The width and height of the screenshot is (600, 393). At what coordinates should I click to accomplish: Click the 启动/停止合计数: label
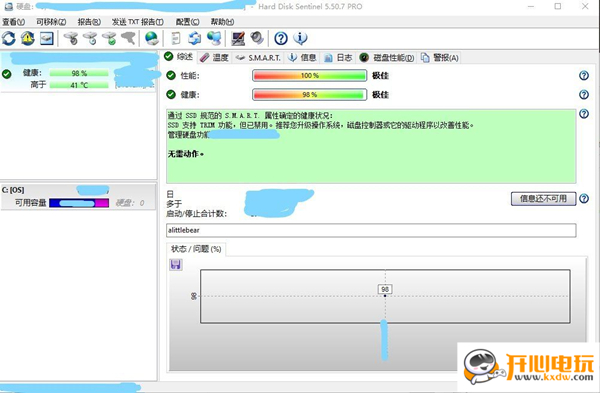click(197, 214)
